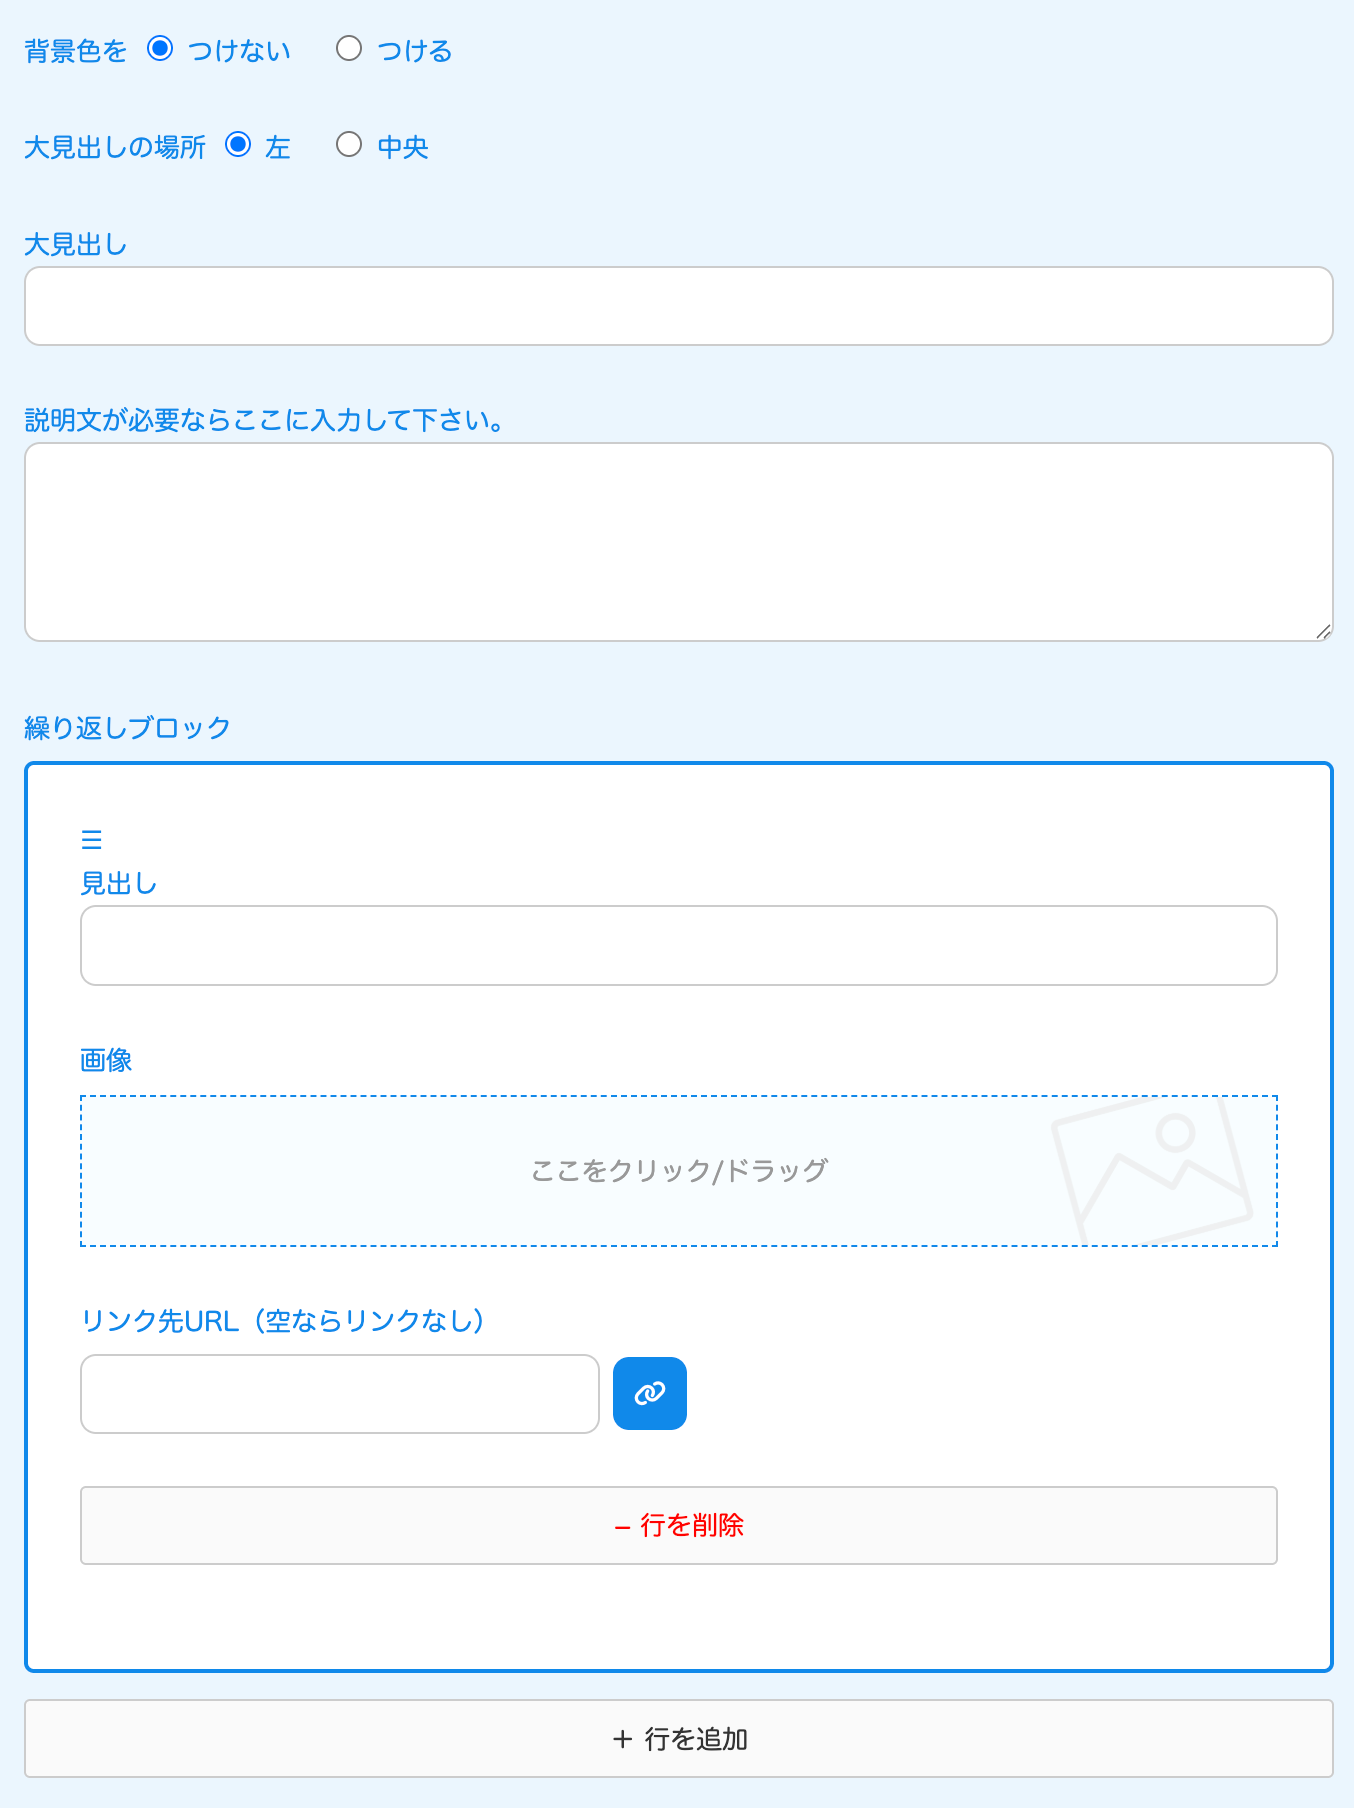Click the 繰り返しブロック section label
1354x1808 pixels.
pos(127,727)
